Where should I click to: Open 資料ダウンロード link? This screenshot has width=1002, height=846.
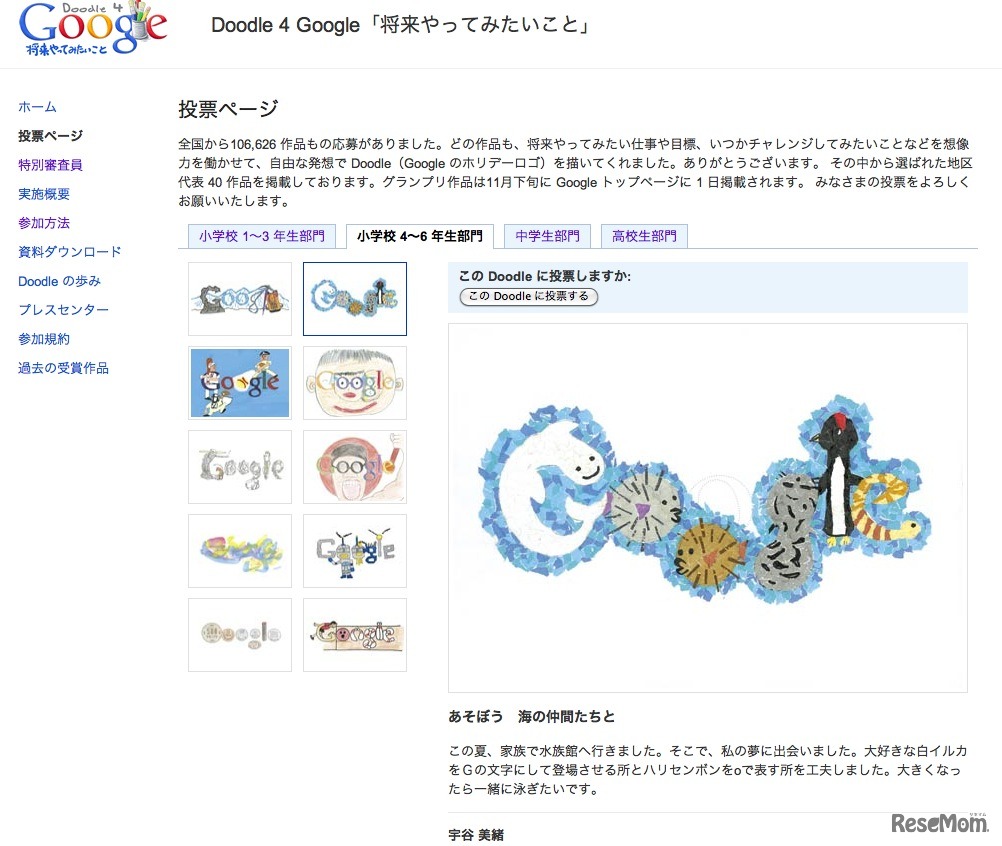click(x=70, y=252)
